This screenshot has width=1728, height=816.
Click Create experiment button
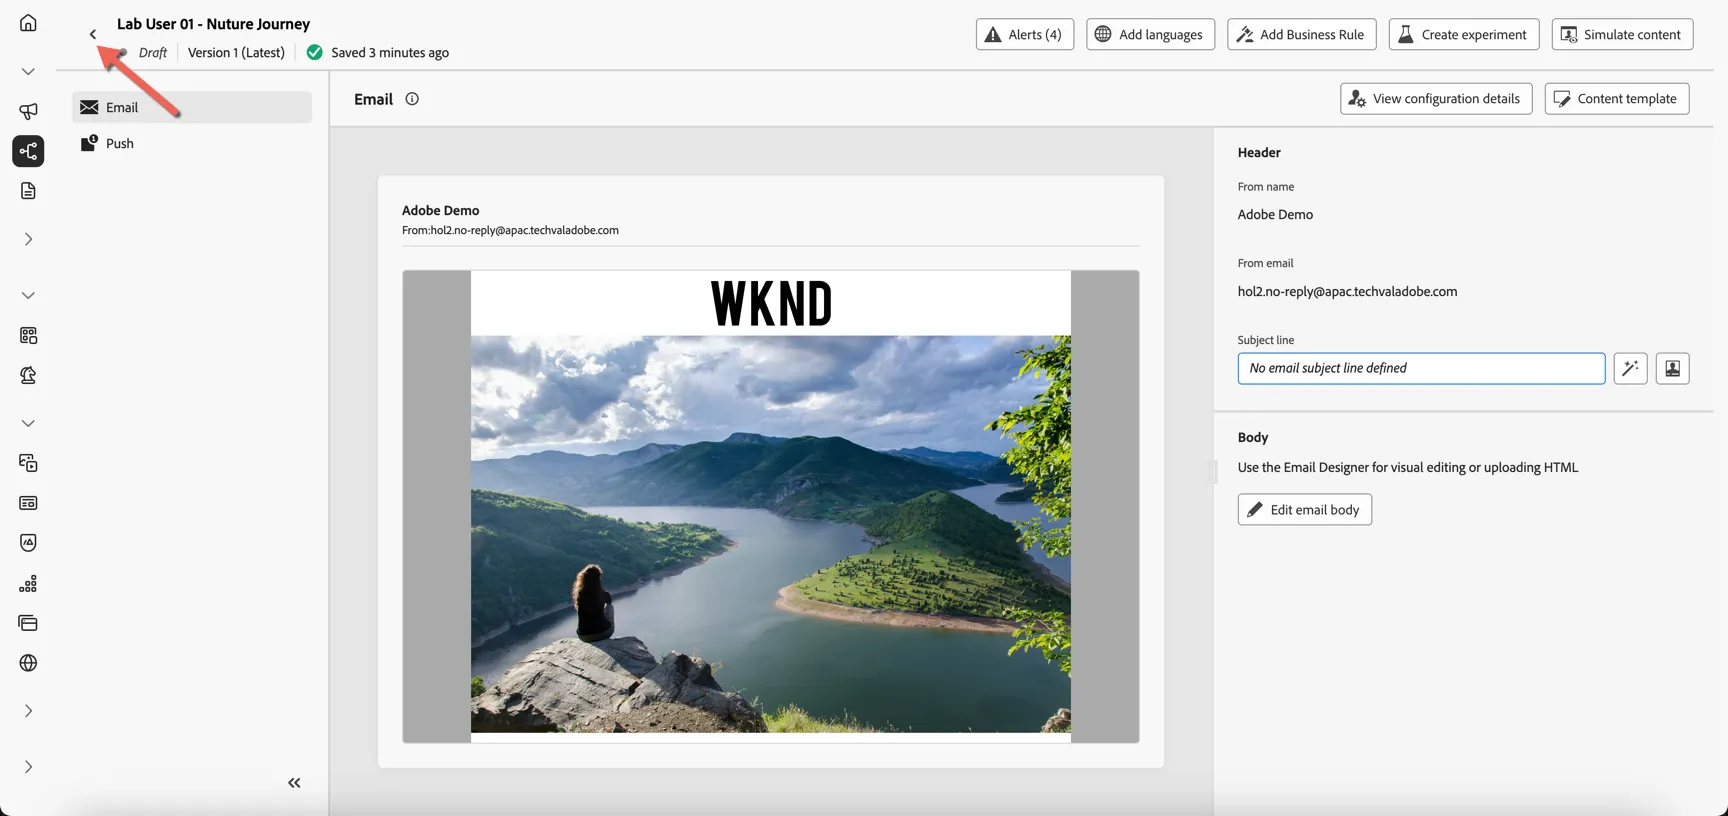[x=1463, y=34]
